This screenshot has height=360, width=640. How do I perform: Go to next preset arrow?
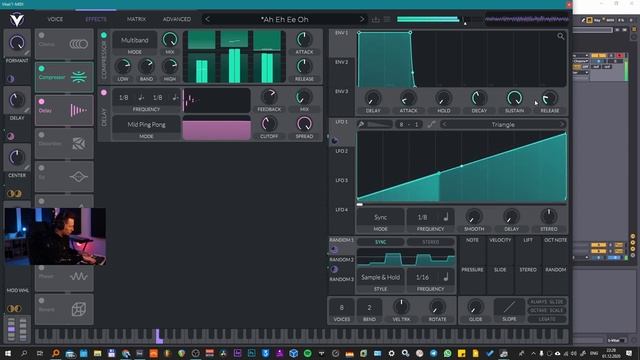361,19
